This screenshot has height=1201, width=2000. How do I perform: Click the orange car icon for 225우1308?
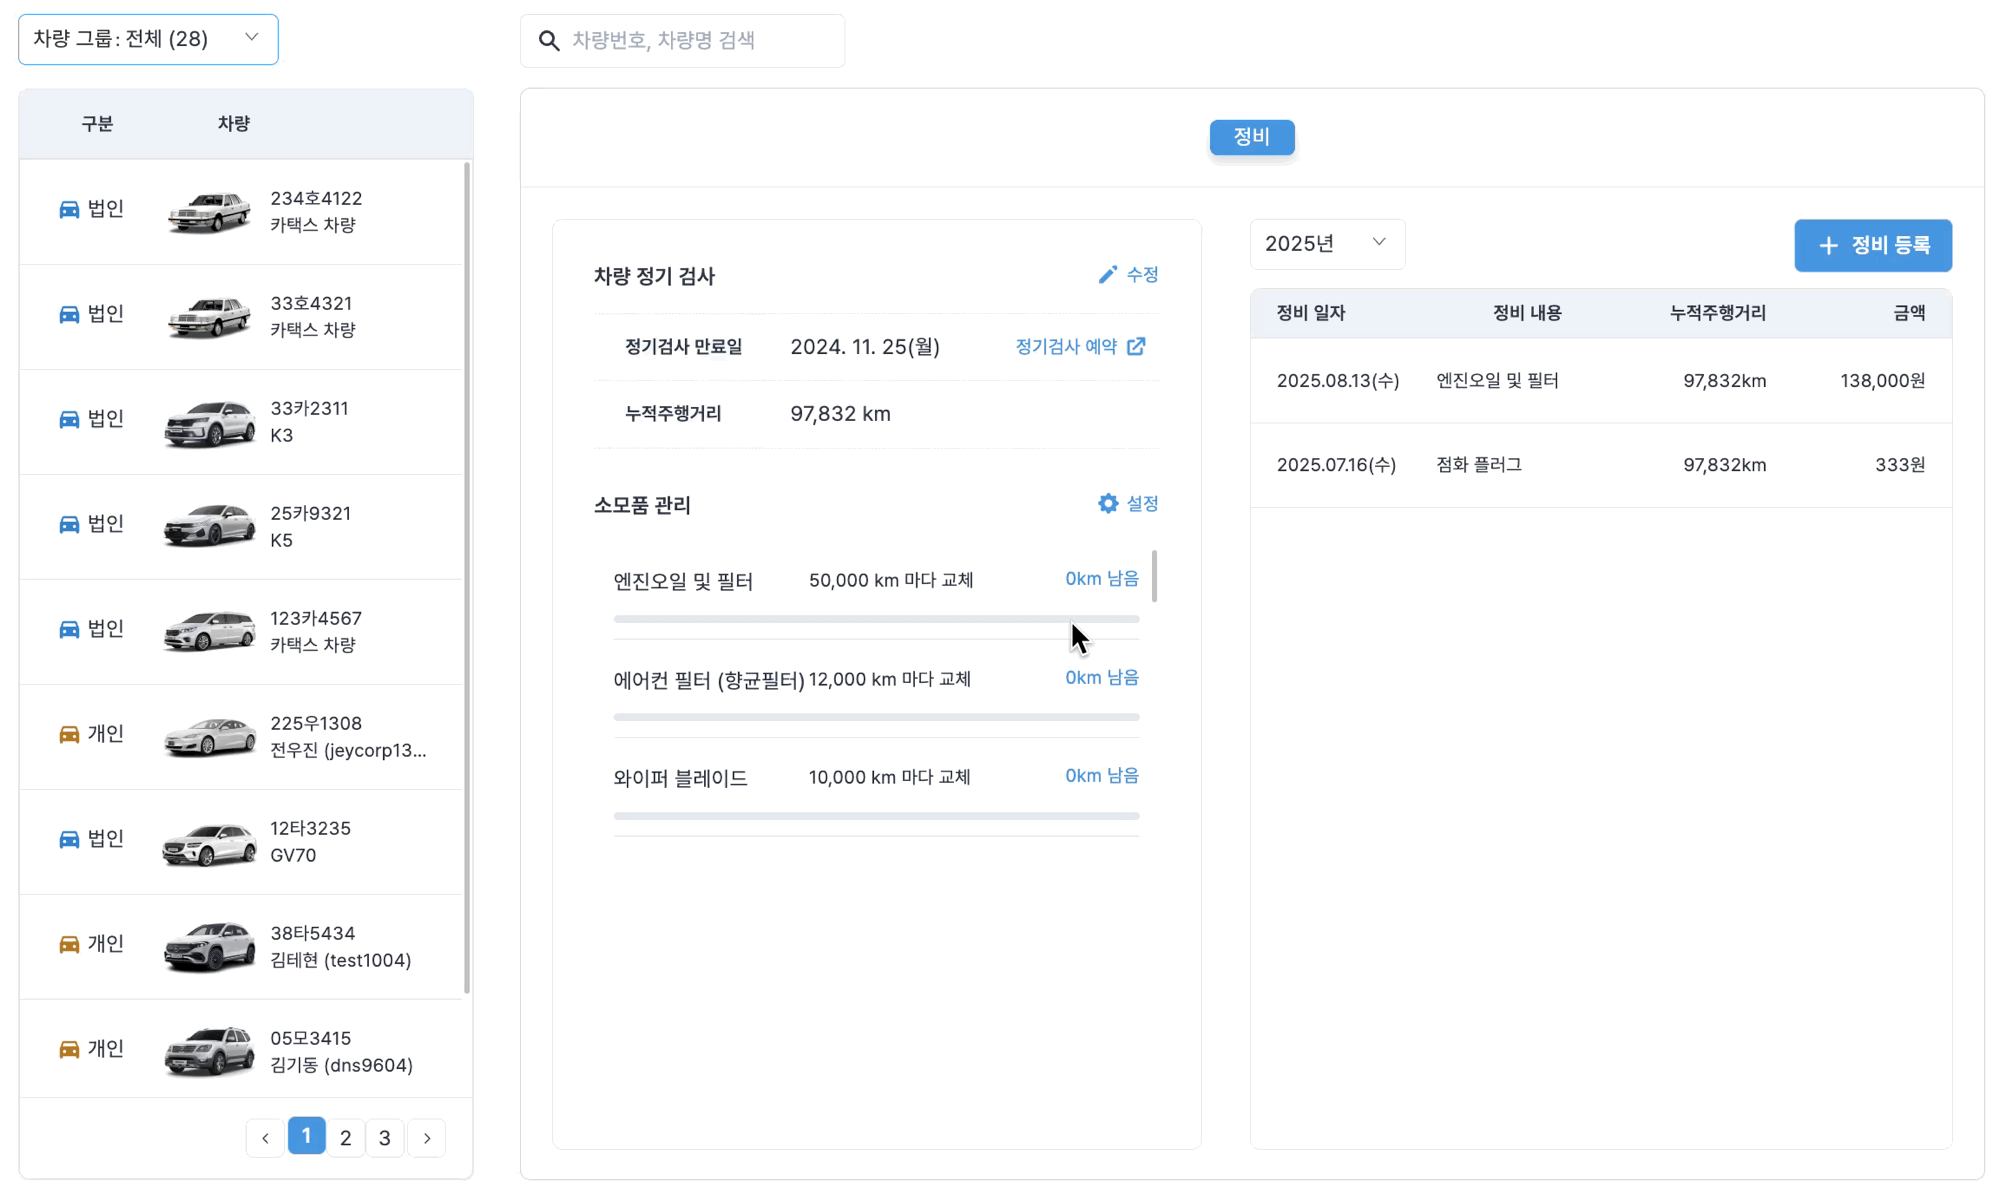click(69, 735)
